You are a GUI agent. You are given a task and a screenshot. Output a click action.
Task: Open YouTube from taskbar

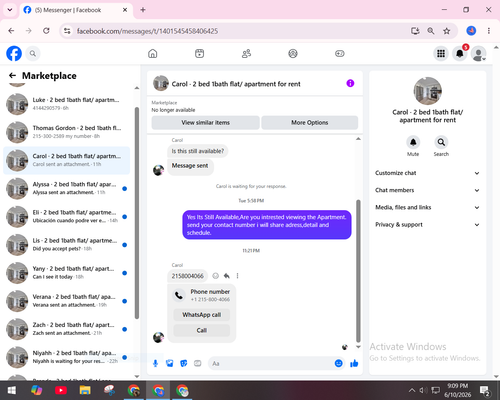coord(61,390)
